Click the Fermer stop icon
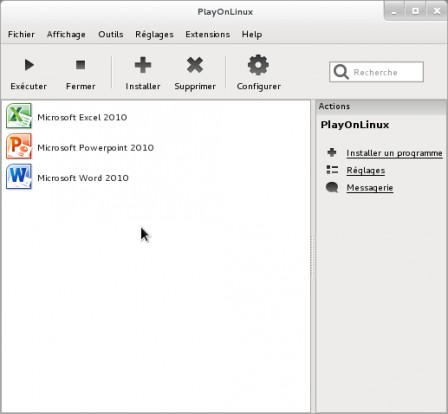Image resolution: width=448 pixels, height=414 pixels. tap(80, 65)
